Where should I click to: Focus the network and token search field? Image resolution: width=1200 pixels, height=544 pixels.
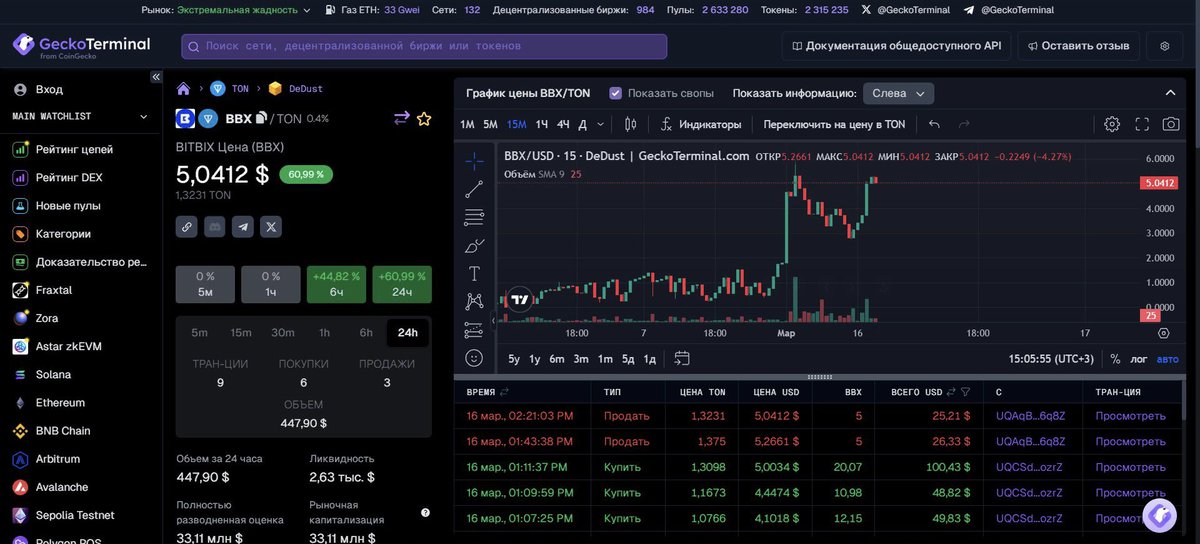pos(424,46)
